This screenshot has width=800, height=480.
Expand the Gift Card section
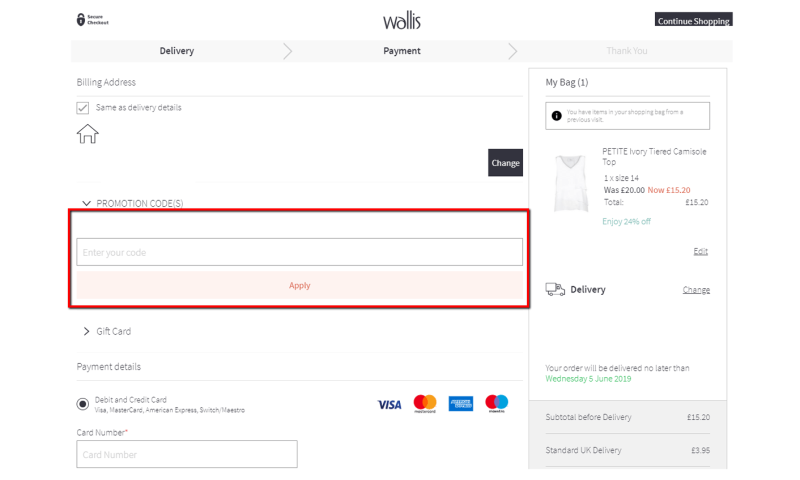point(87,331)
